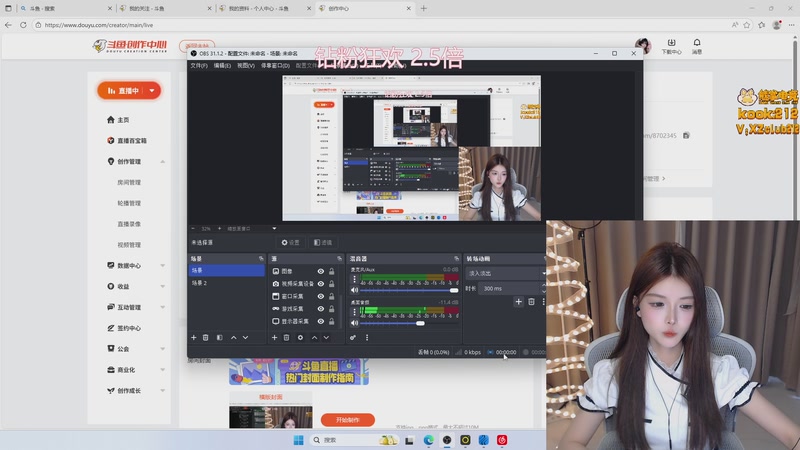Screen dimensions: 800x450
Task: Collapse 创作管理 sidebar section
Action: point(162,162)
